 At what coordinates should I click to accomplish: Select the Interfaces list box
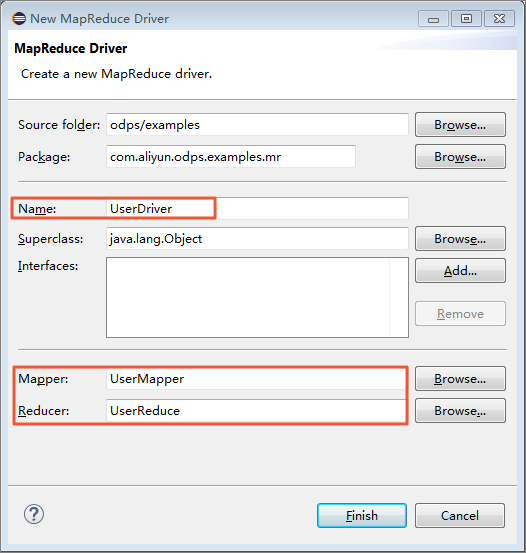point(257,297)
